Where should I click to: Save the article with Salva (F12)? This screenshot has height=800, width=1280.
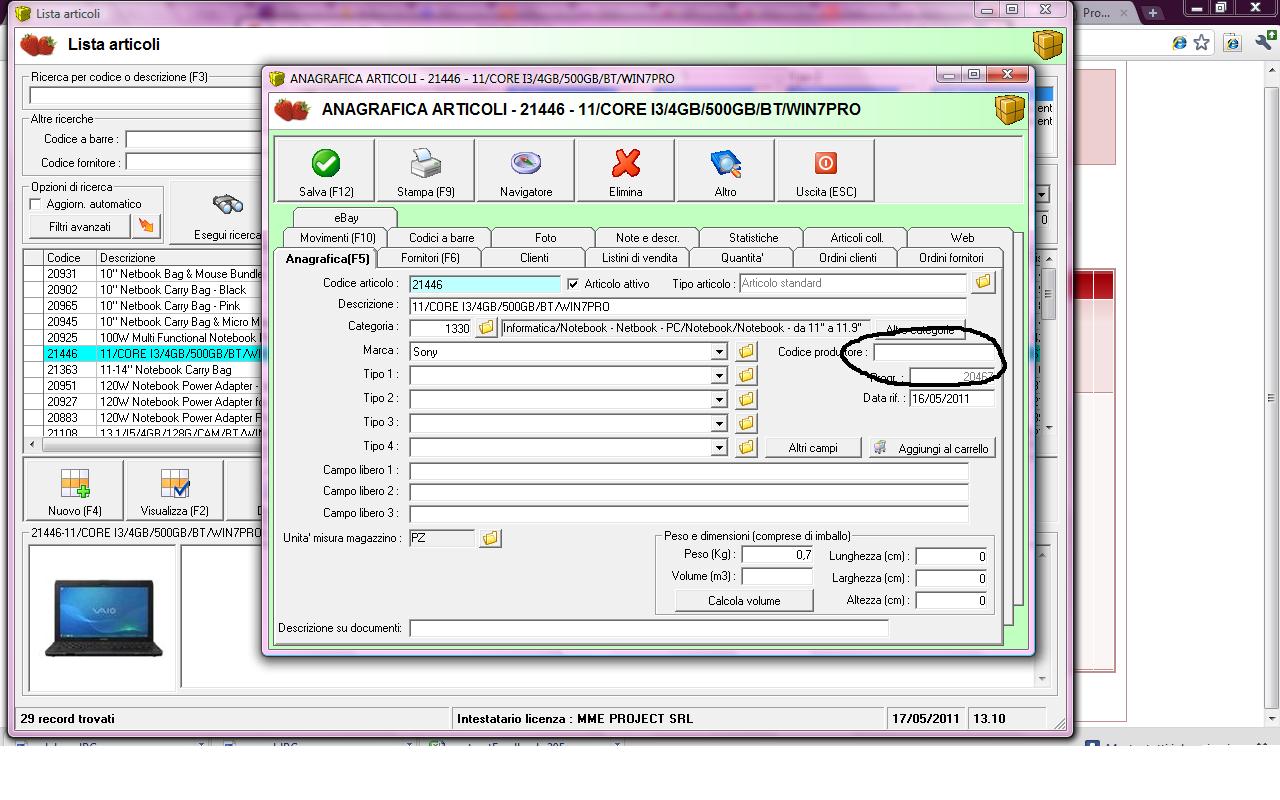(x=325, y=170)
